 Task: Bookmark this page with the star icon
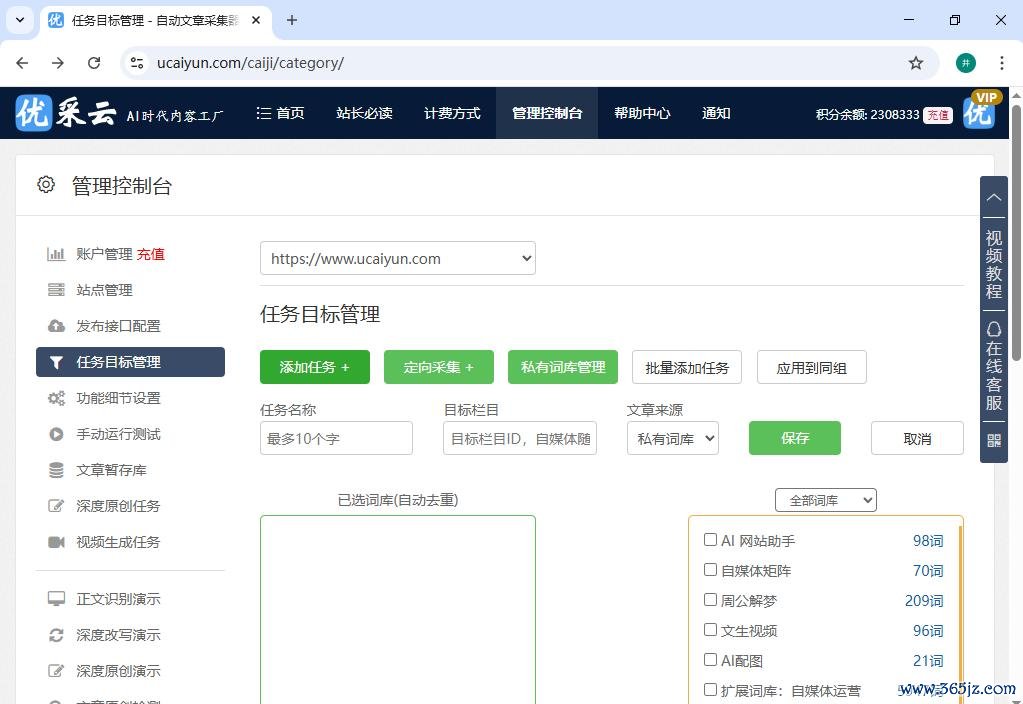(x=916, y=63)
